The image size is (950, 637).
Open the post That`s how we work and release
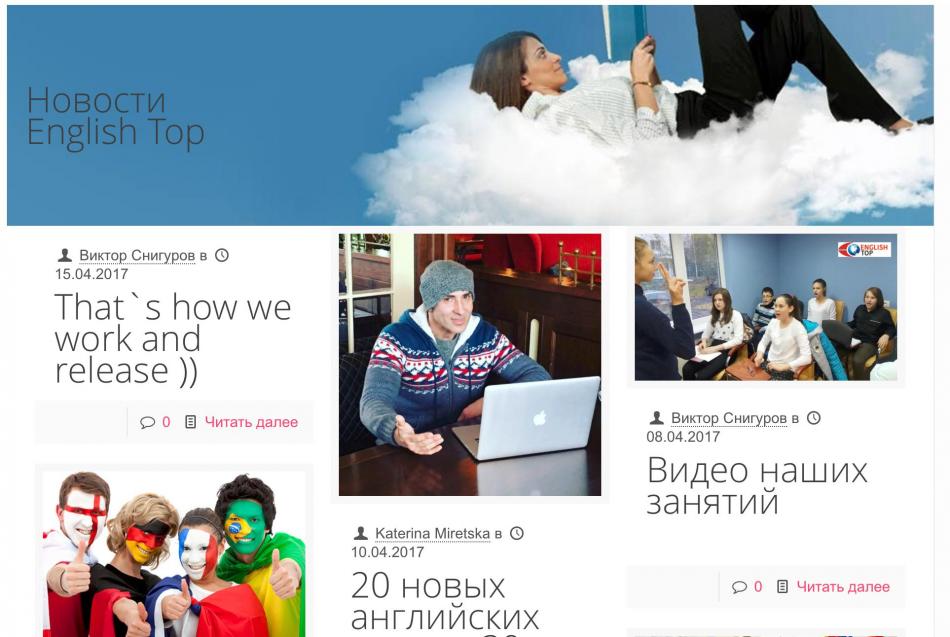click(x=173, y=339)
